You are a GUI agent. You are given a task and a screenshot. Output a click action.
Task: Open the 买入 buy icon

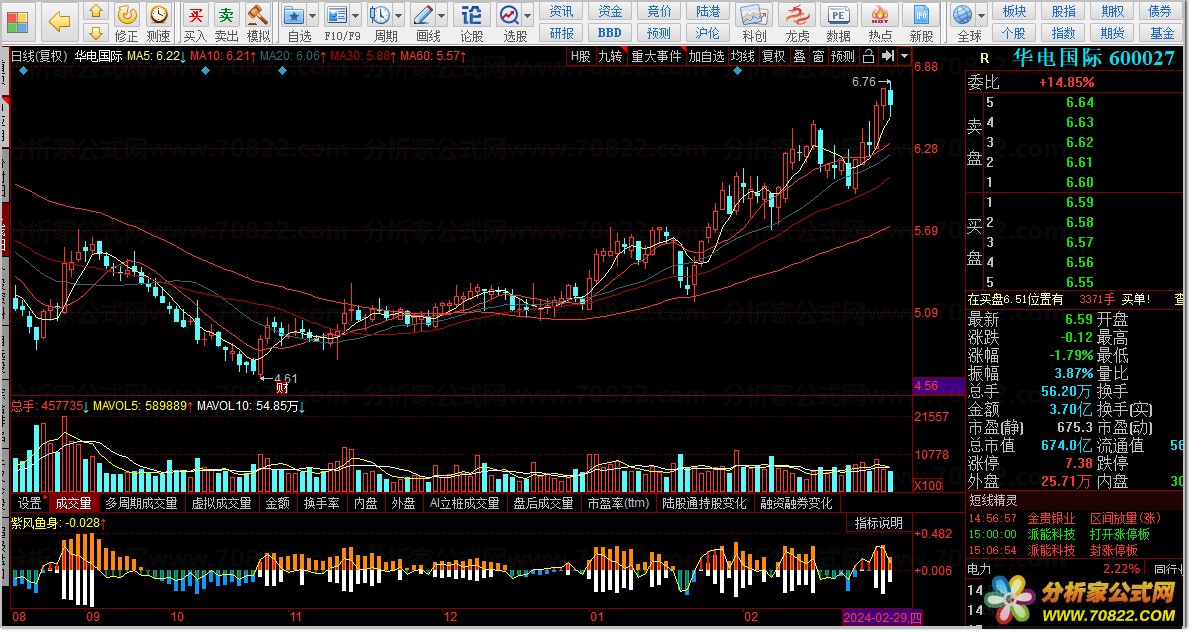tap(195, 14)
